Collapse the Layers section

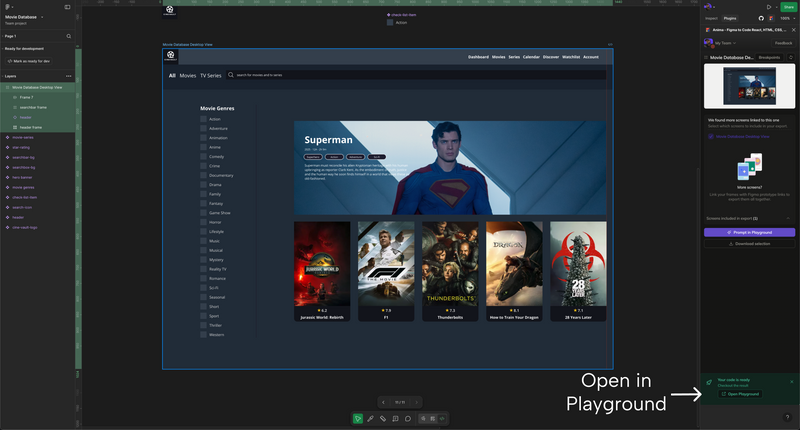(x=2, y=76)
